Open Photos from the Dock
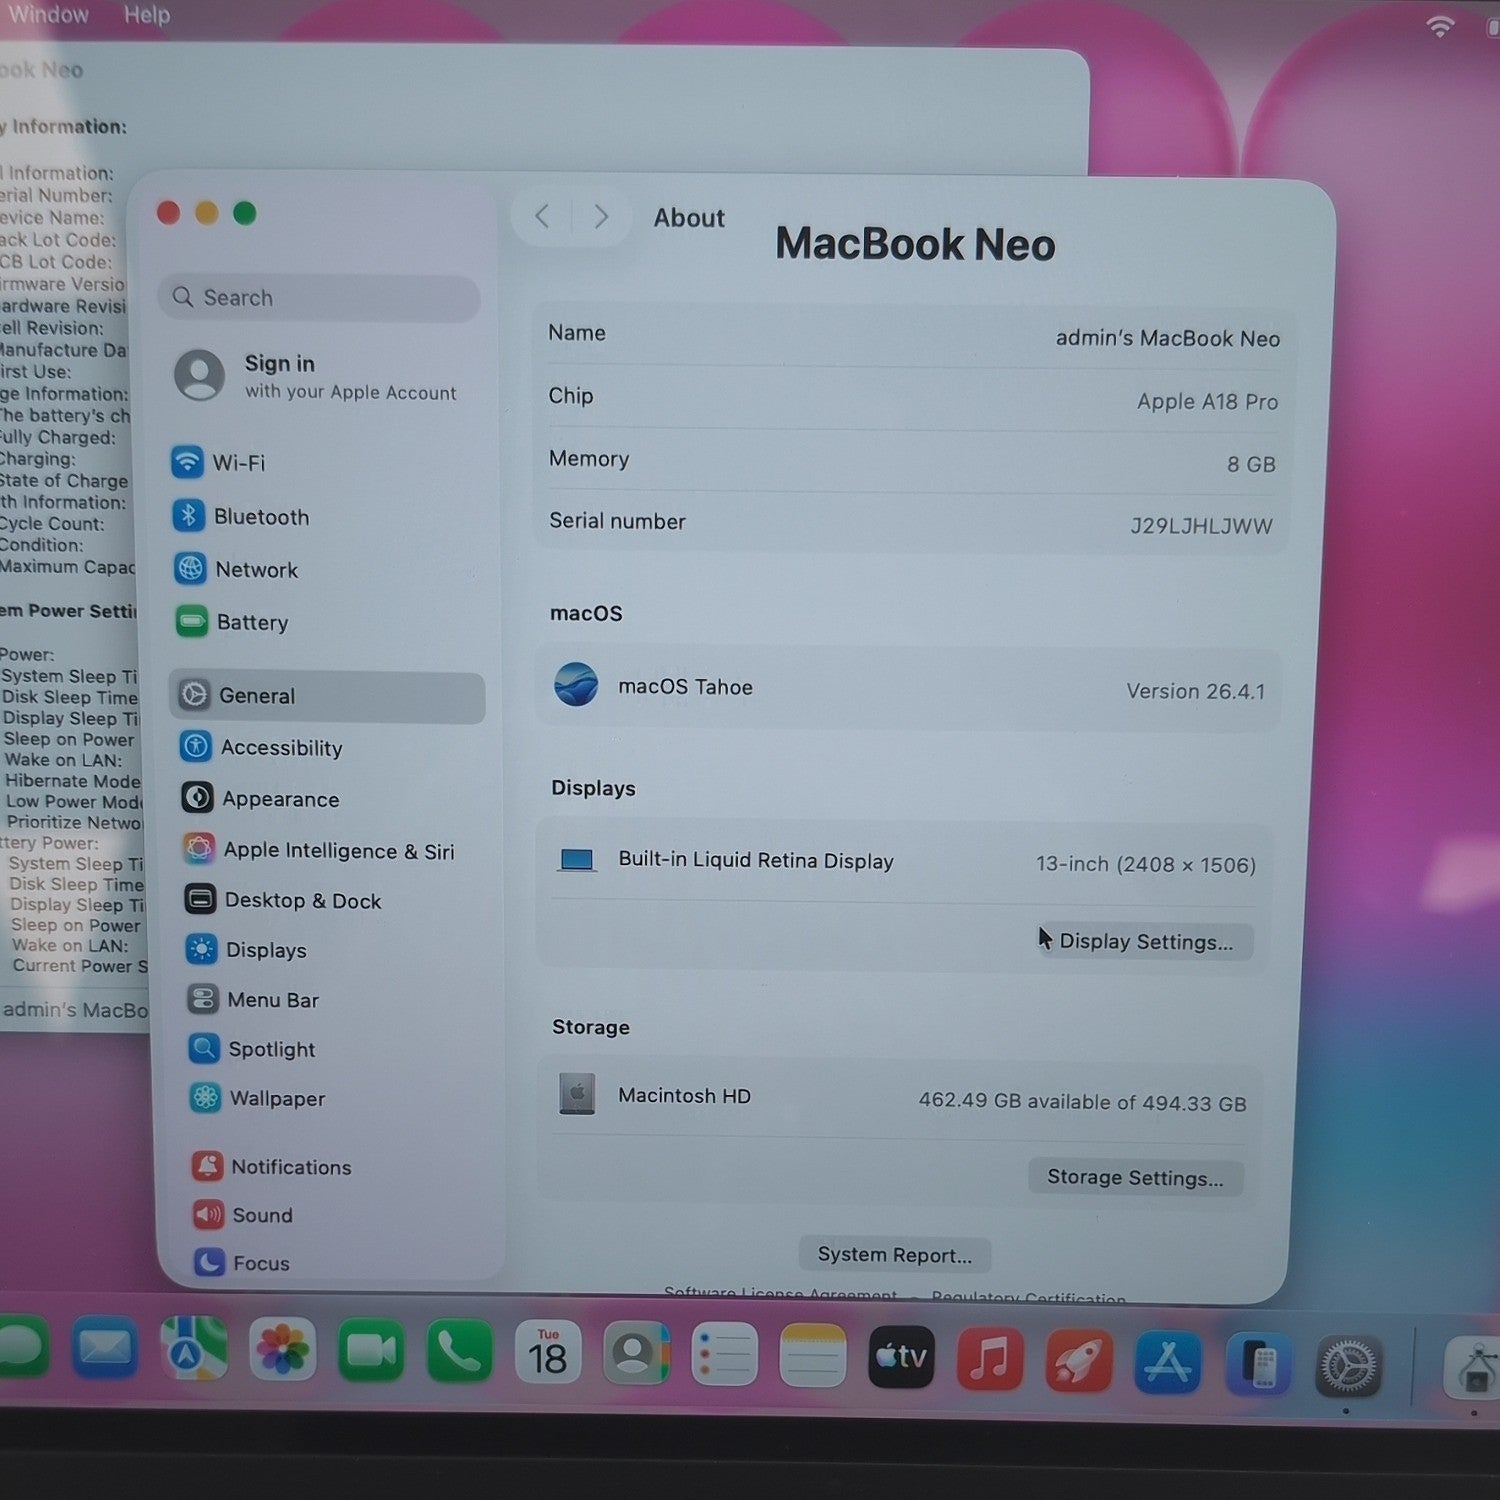Viewport: 1500px width, 1500px height. (x=283, y=1351)
